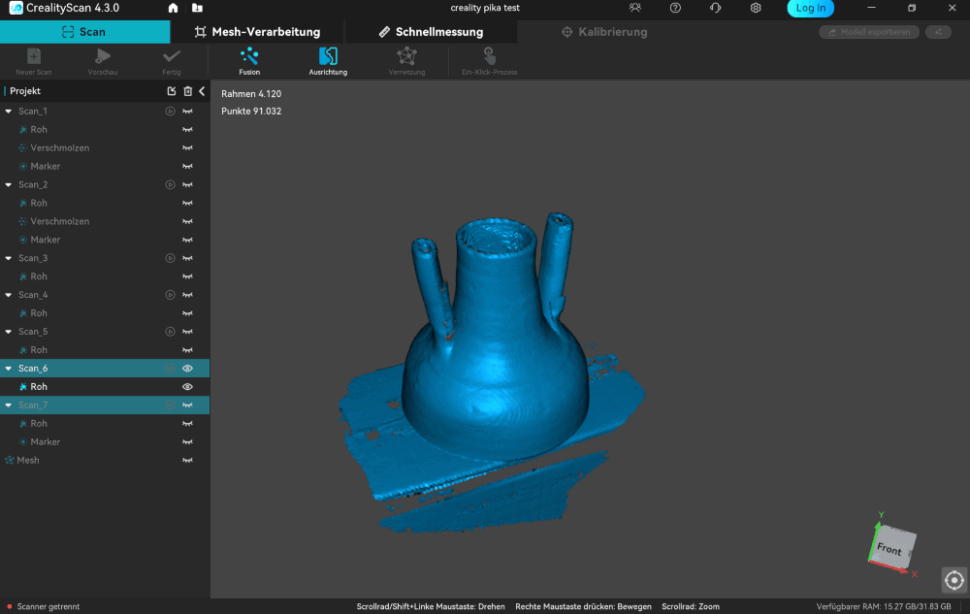
Task: Show Scan_1 using its visibility eye
Action: coord(187,111)
